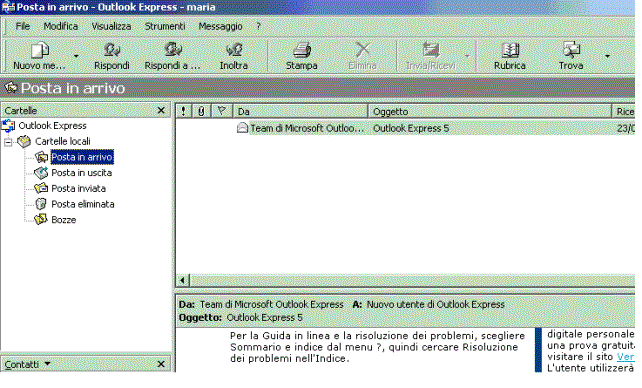Viewport: 642px width, 388px height.
Task: Select the Cartelle locali folder
Action: (63, 142)
